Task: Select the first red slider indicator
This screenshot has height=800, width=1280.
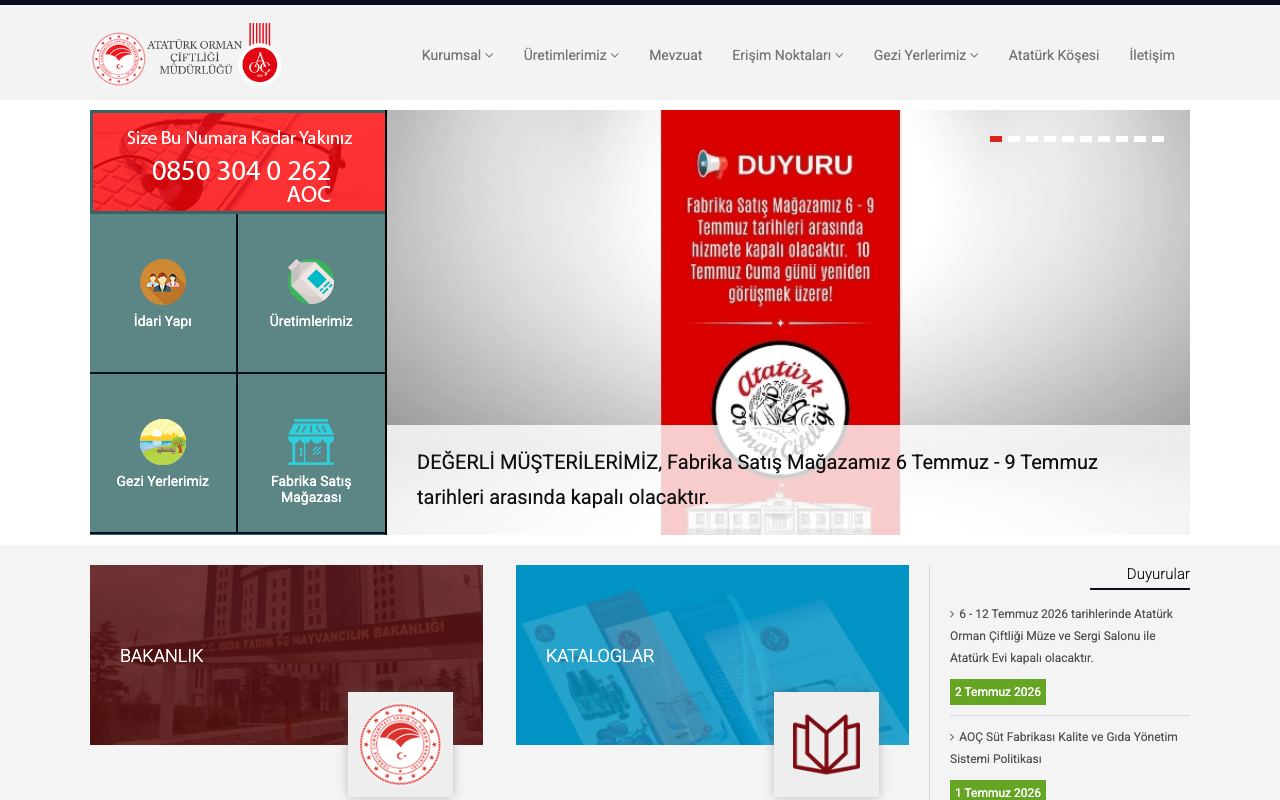Action: (x=996, y=139)
